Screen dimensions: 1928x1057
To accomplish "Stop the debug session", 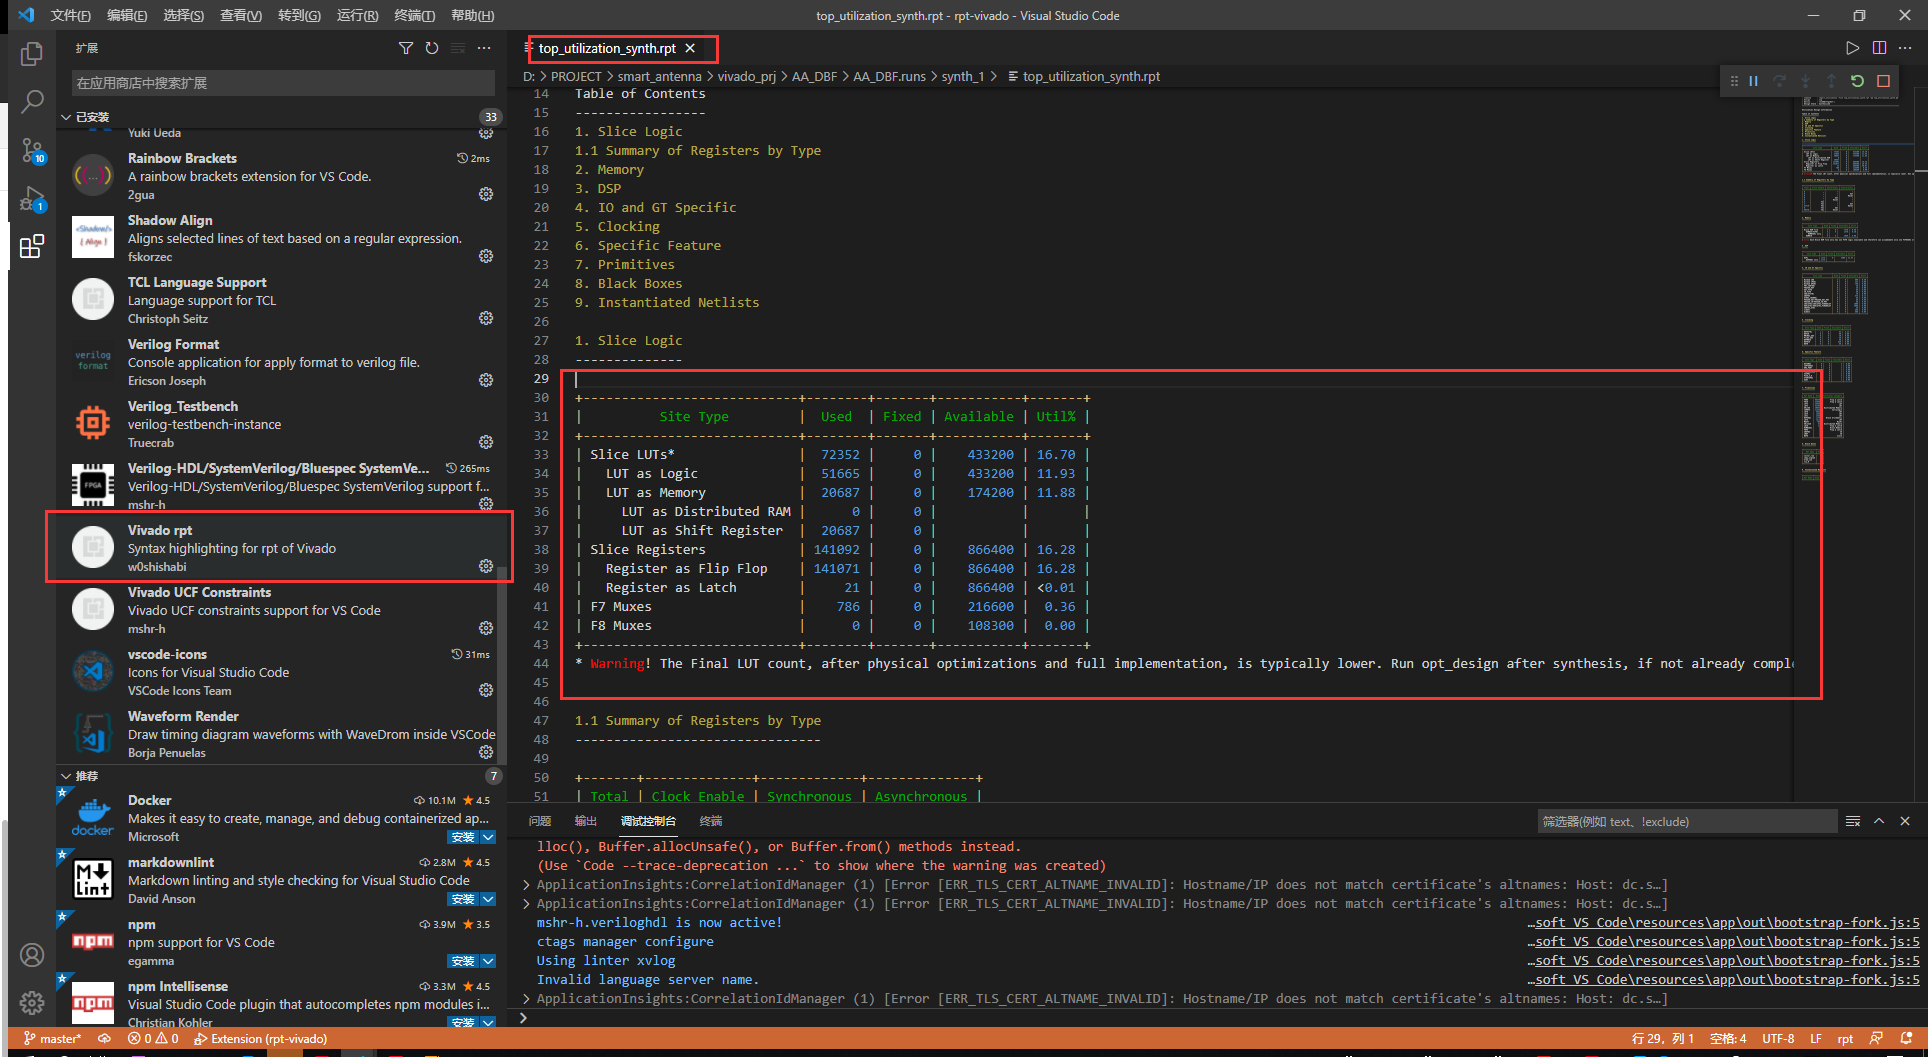I will 1883,81.
